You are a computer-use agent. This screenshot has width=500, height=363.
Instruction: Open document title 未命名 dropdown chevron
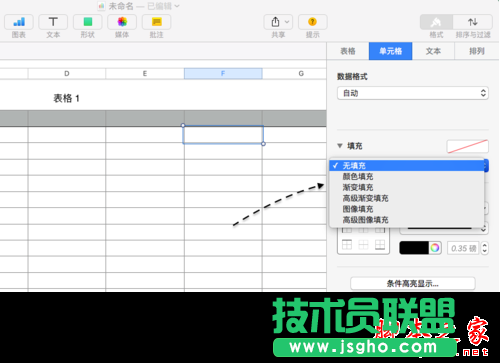click(x=177, y=6)
